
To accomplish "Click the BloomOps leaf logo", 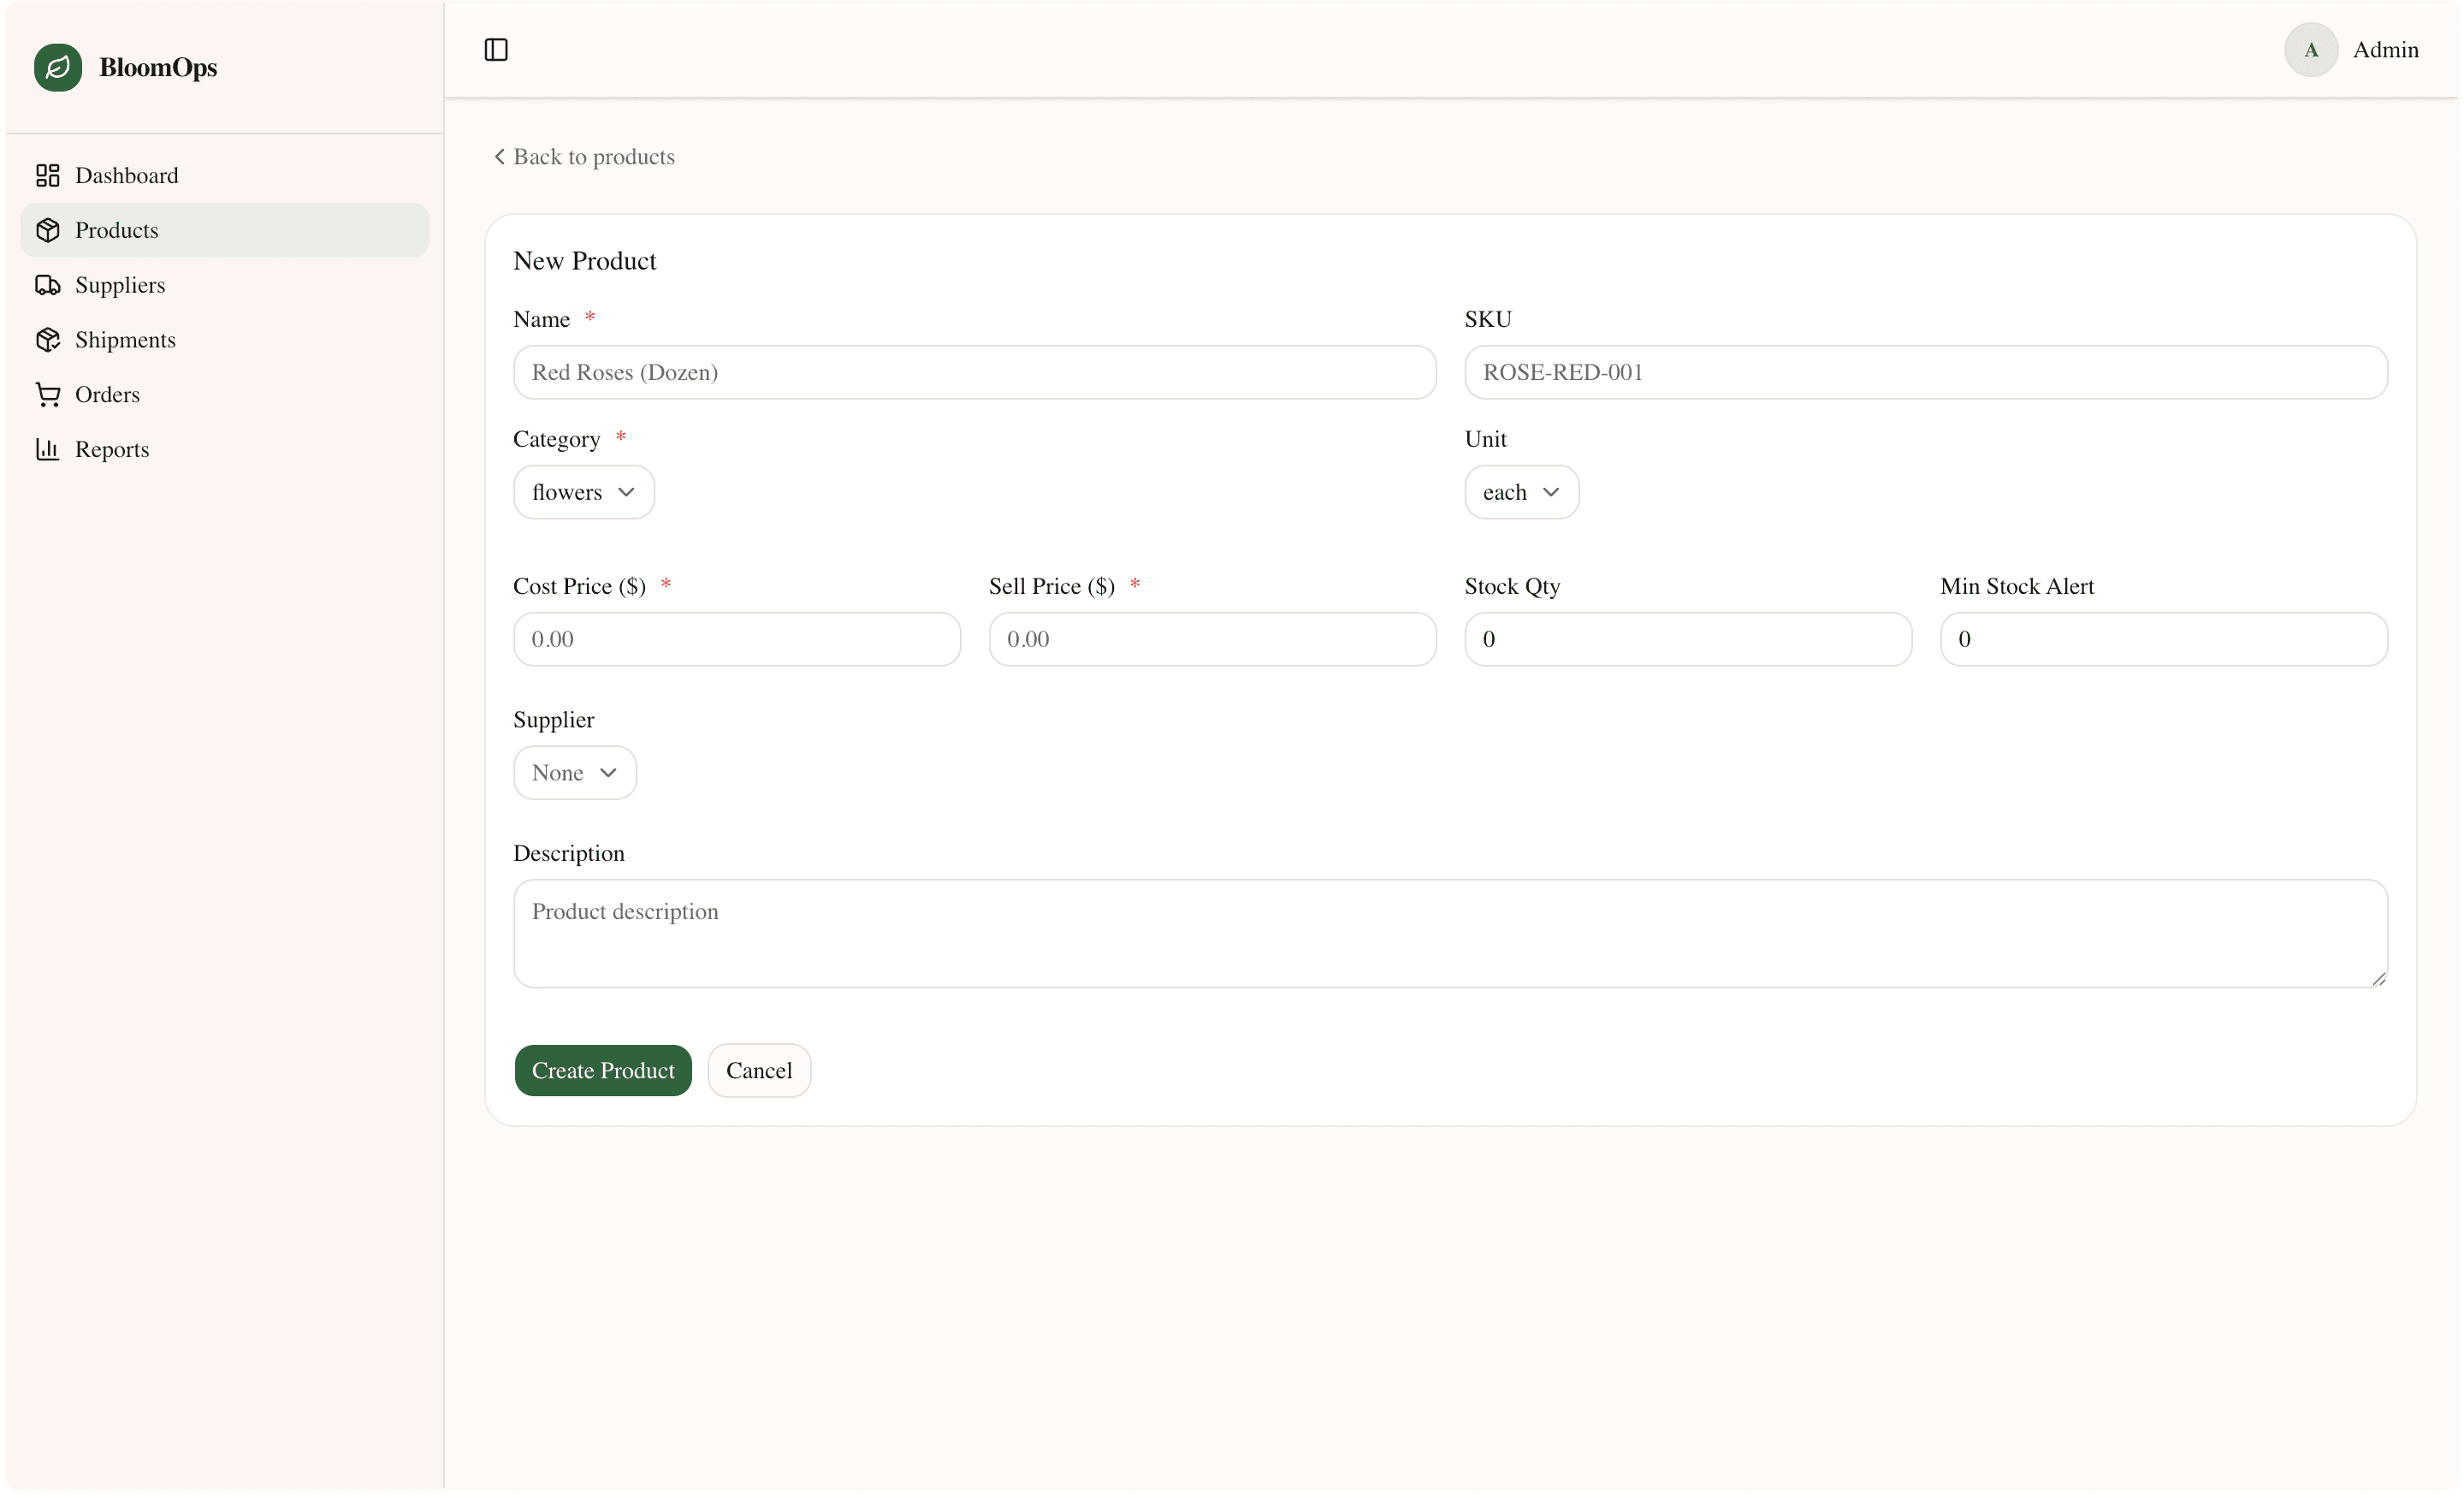I will tap(58, 67).
